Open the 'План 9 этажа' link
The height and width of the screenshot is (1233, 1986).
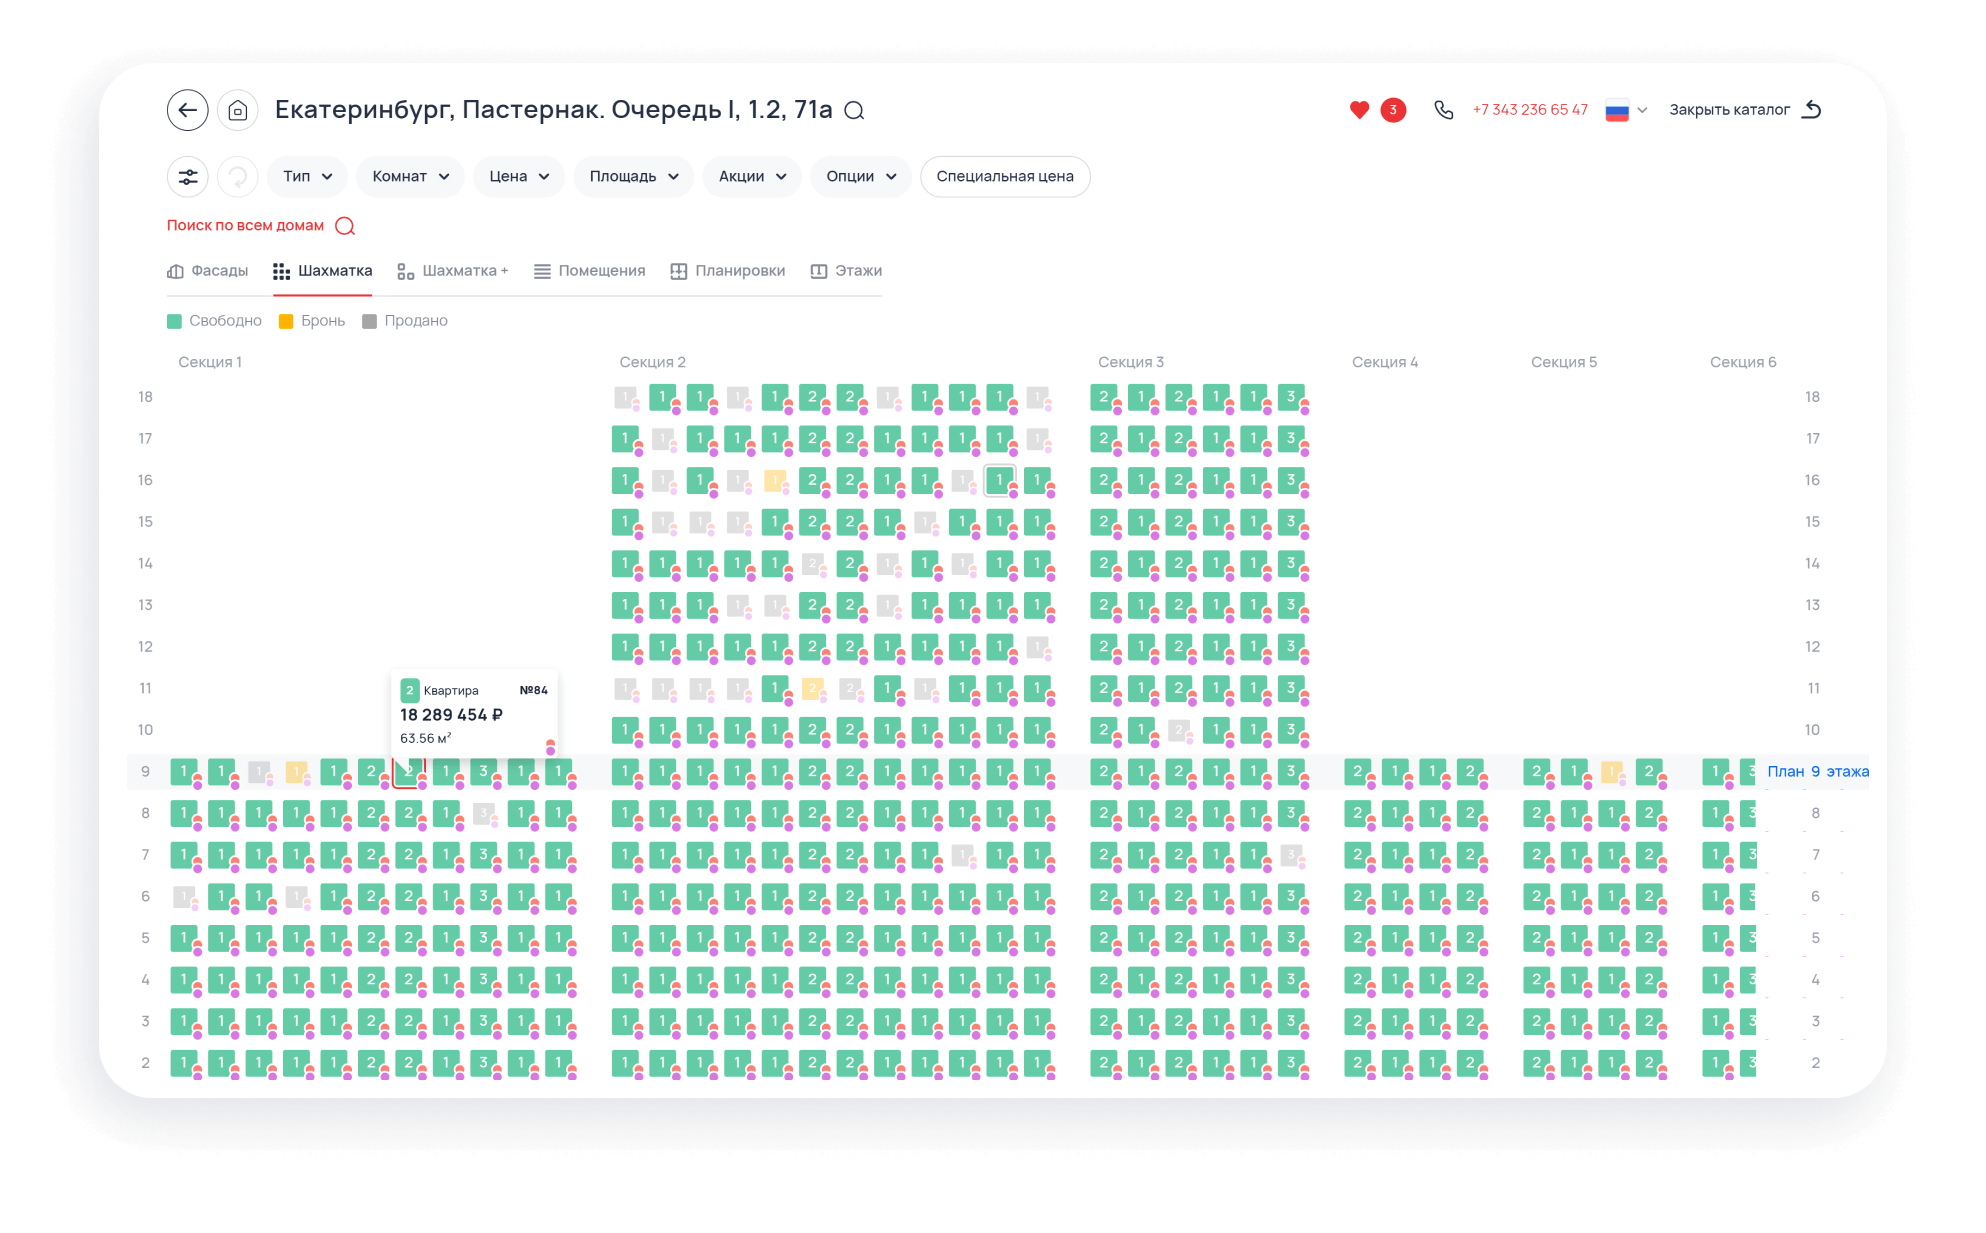tap(1817, 772)
